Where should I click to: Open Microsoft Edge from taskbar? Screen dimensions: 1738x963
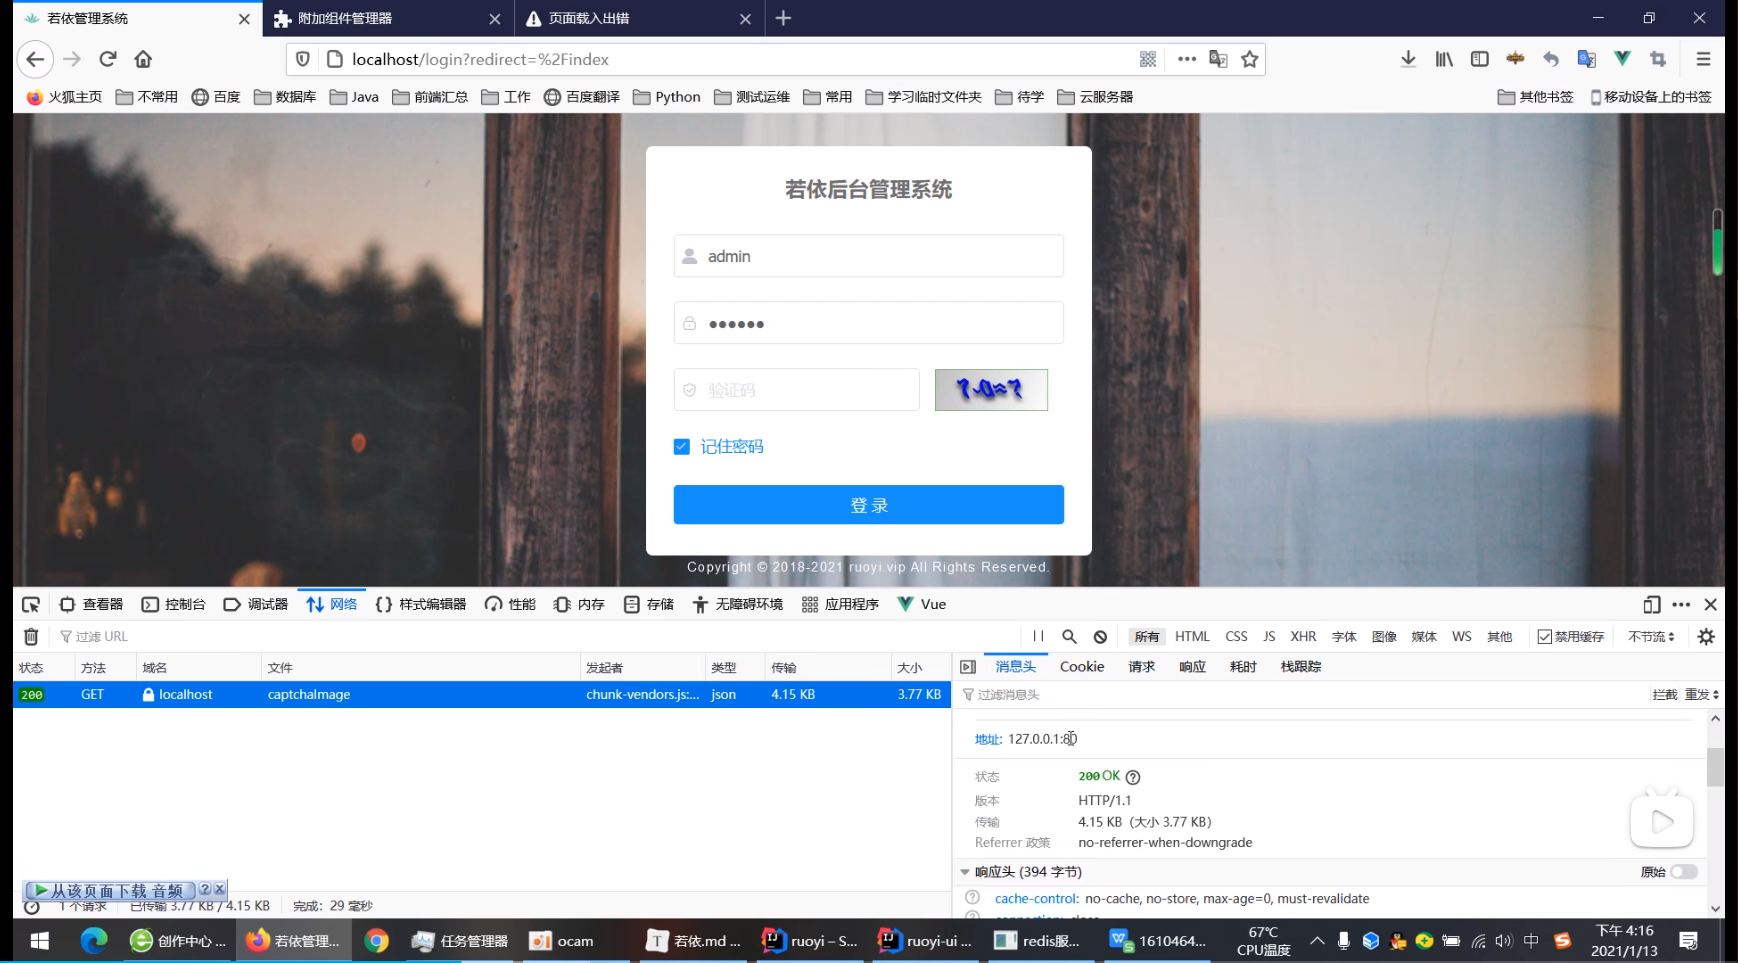pyautogui.click(x=94, y=941)
